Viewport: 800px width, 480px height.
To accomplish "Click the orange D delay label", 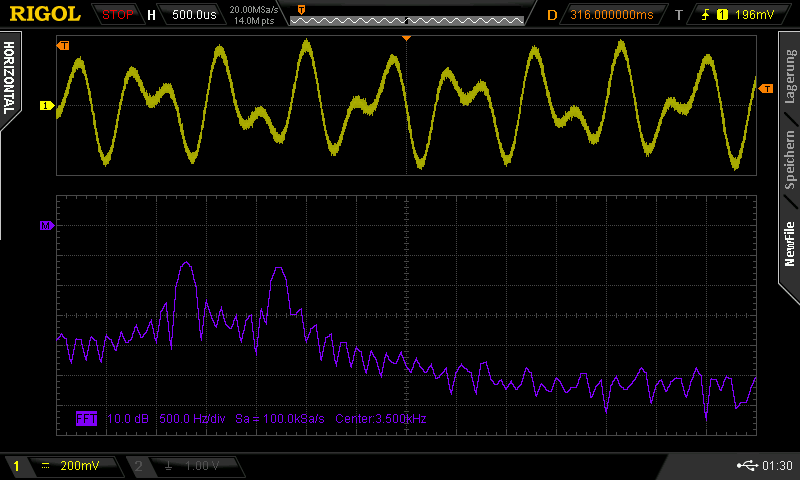I will [x=552, y=15].
